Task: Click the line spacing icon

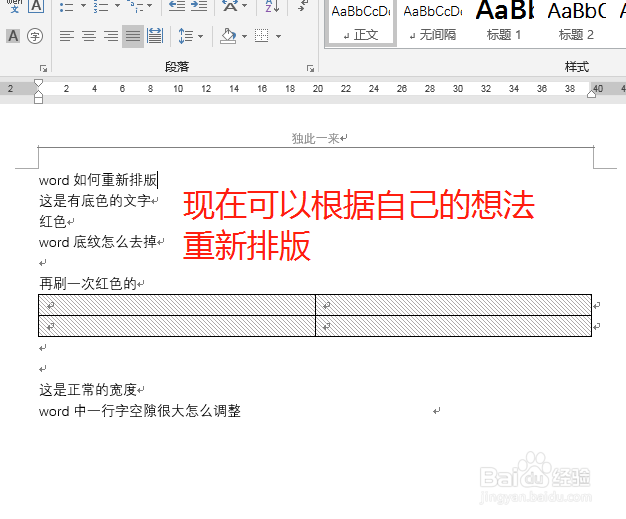Action: (x=186, y=36)
